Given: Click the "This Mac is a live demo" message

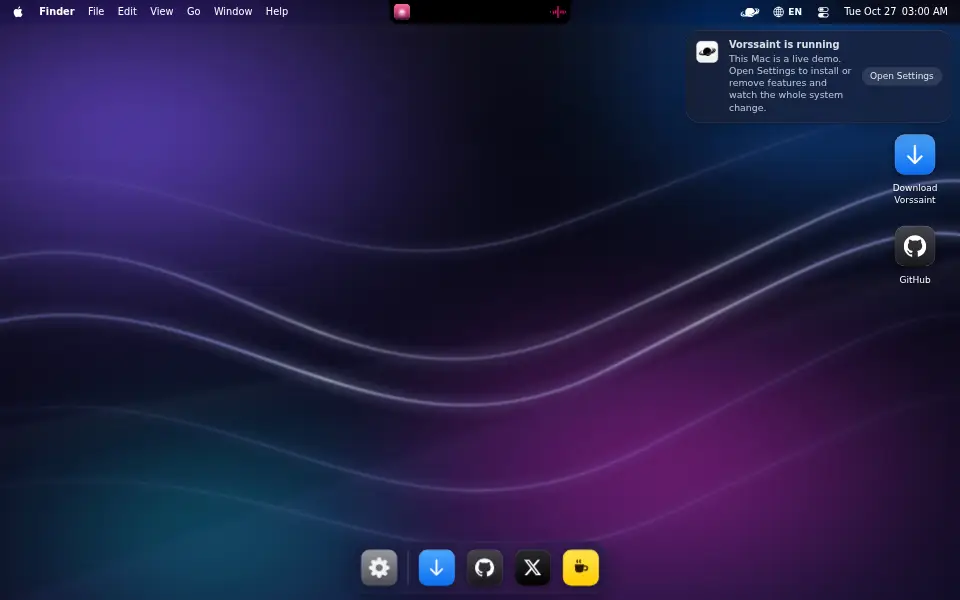Looking at the screenshot, I should (790, 83).
